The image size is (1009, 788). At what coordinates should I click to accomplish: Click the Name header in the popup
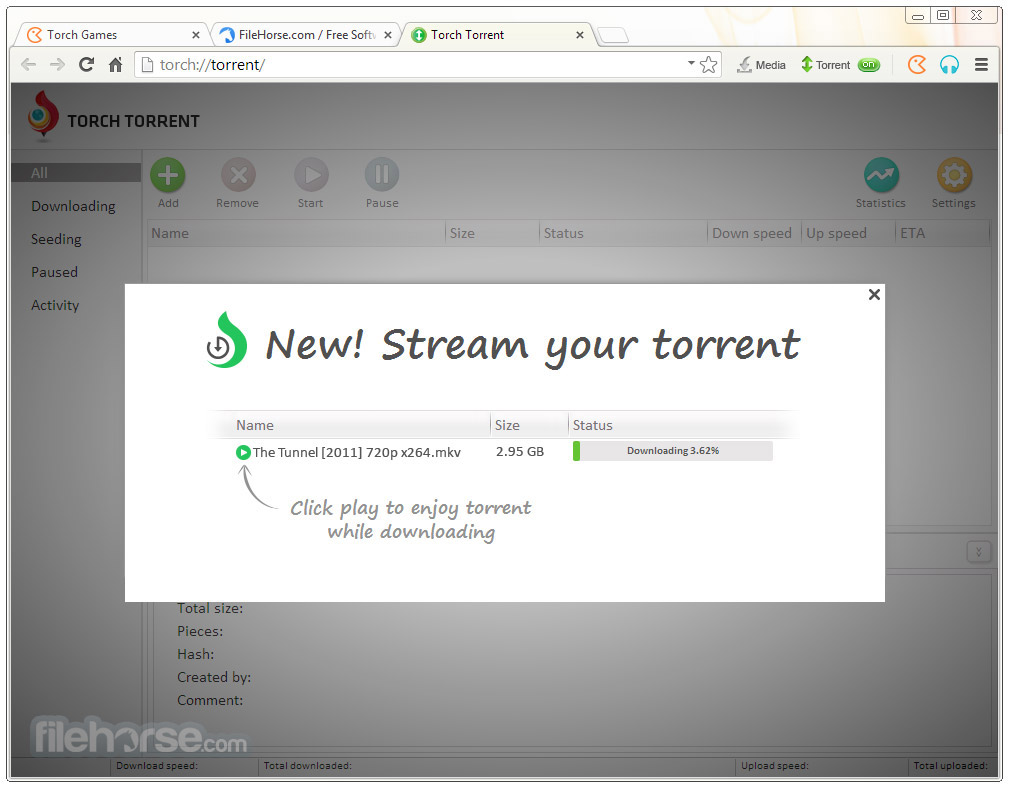pos(255,425)
